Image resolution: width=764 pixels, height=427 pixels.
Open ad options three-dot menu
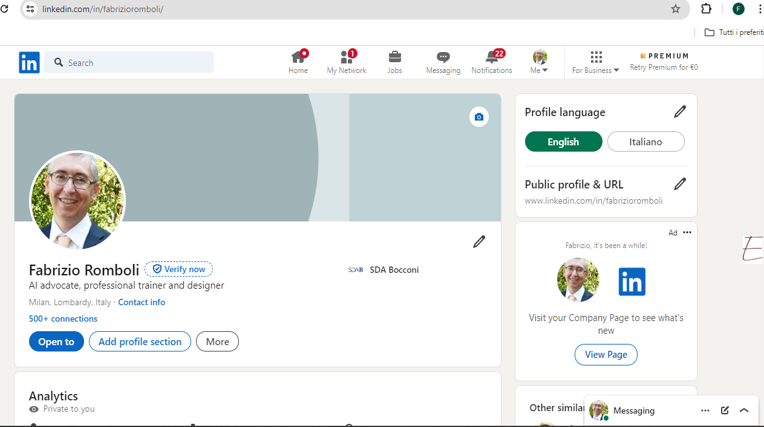pos(687,233)
